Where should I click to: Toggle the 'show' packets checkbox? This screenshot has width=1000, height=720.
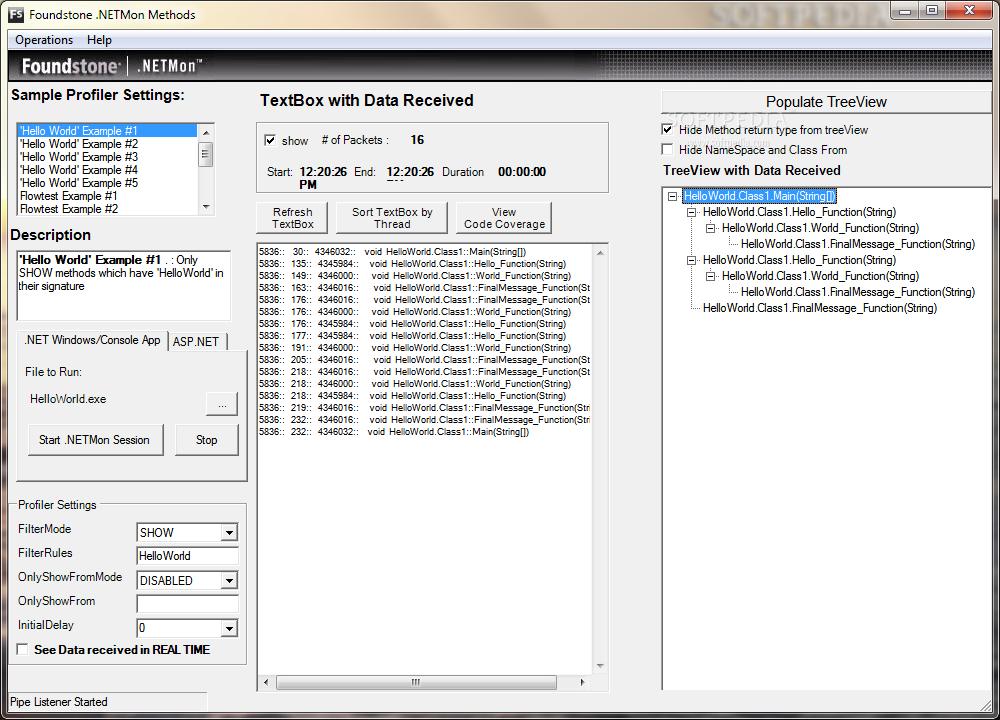click(x=270, y=140)
